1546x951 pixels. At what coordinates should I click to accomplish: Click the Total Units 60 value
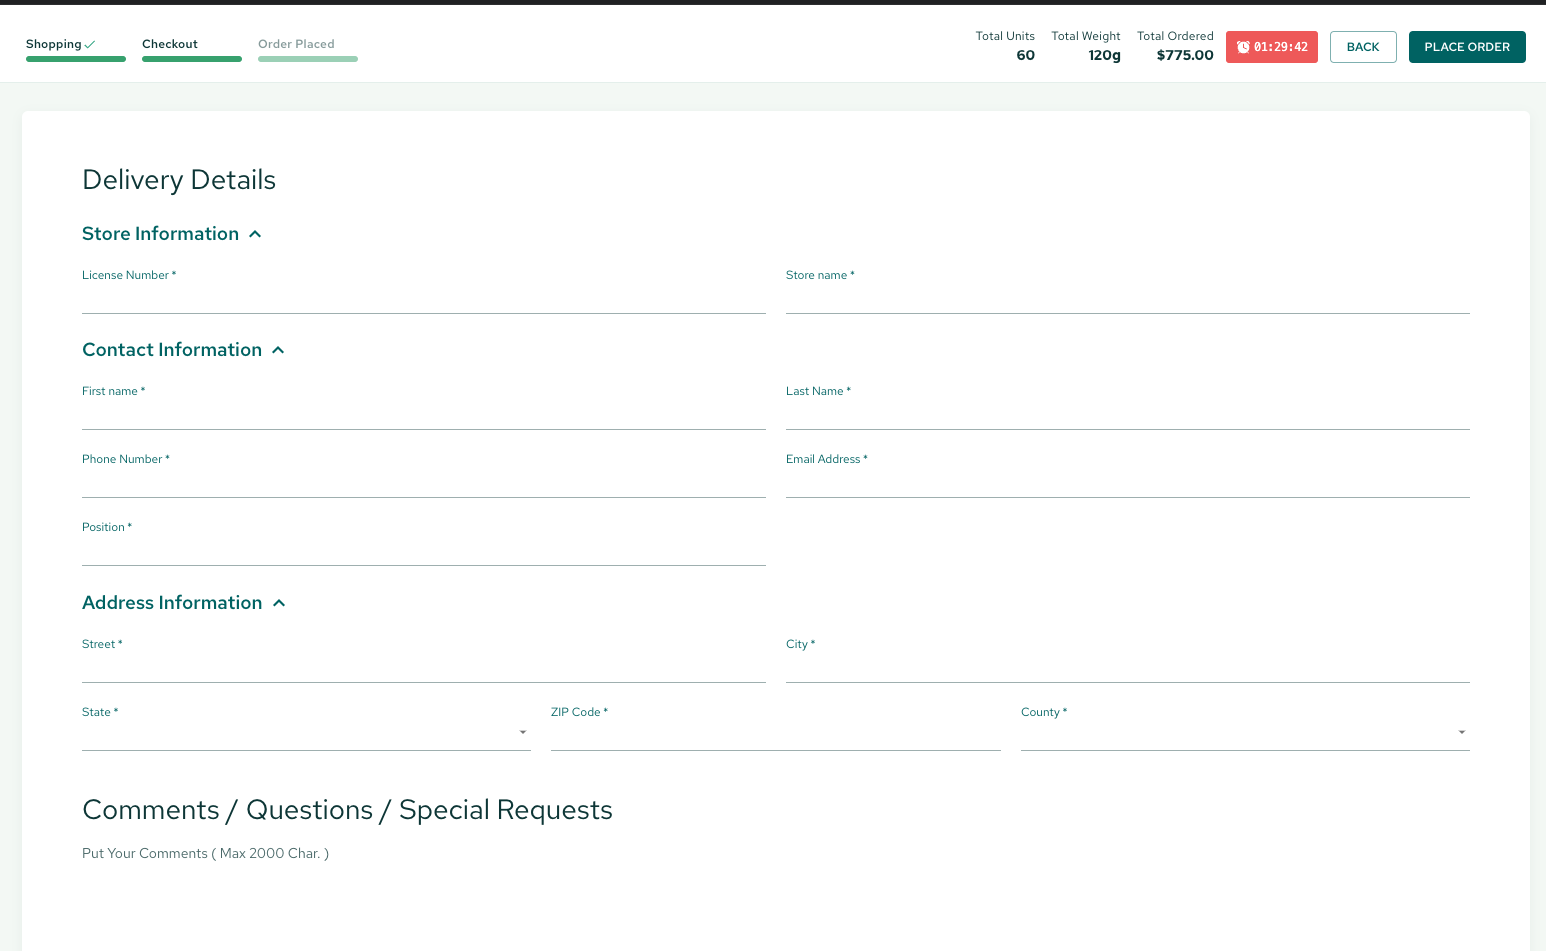click(x=1025, y=55)
